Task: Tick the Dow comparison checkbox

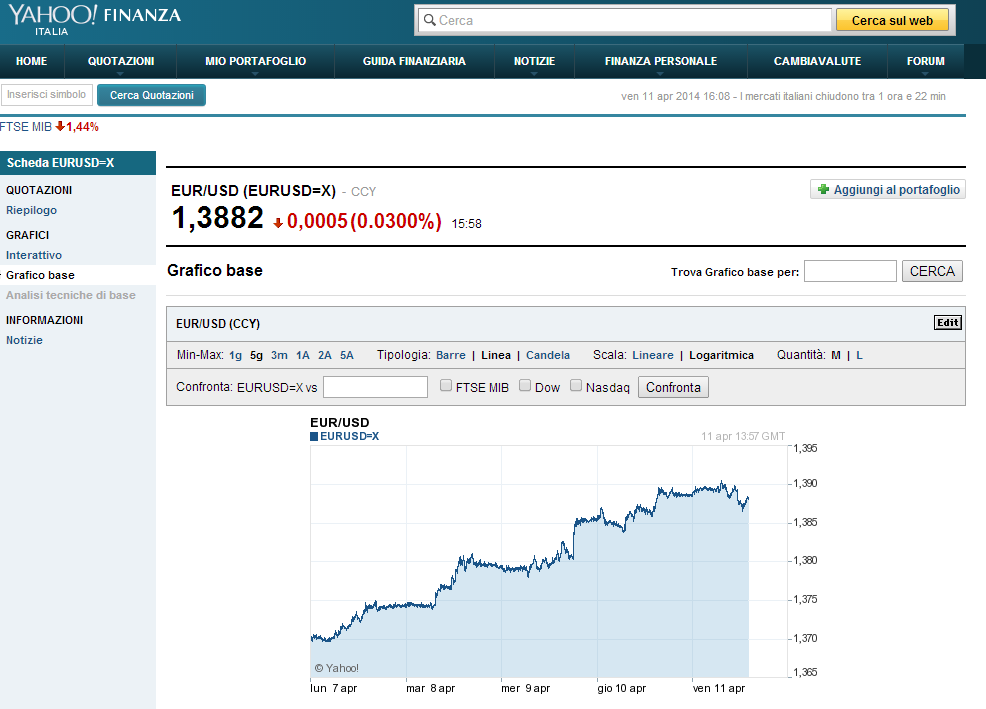Action: pyautogui.click(x=525, y=386)
